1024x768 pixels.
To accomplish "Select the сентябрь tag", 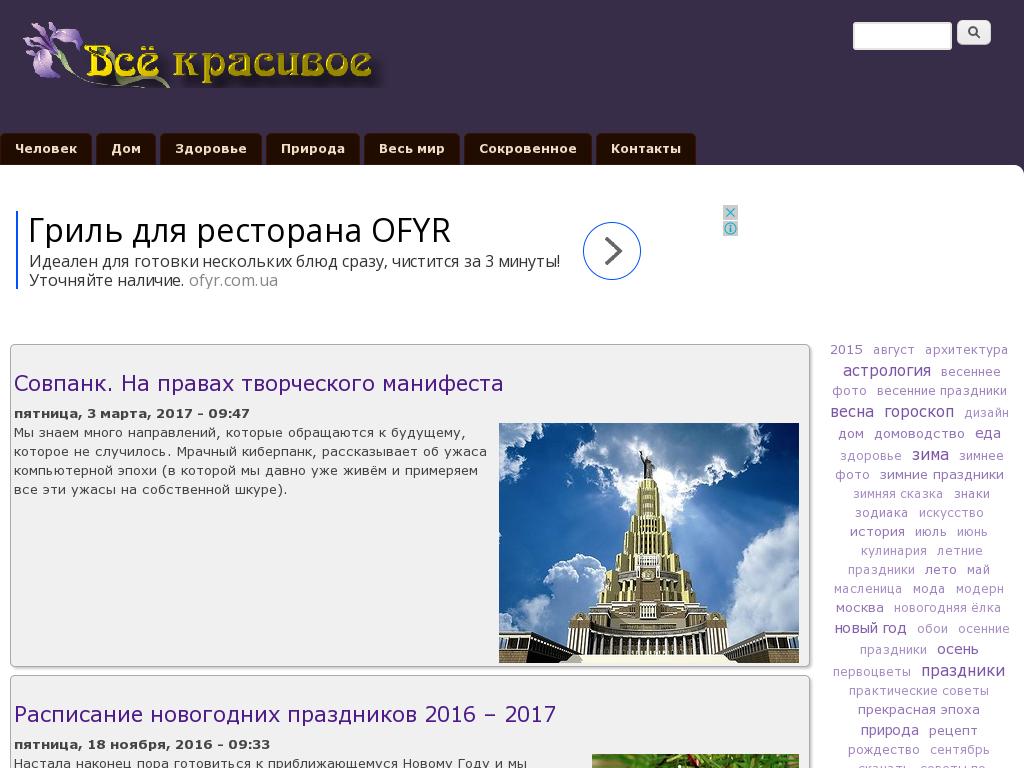I will coord(959,750).
